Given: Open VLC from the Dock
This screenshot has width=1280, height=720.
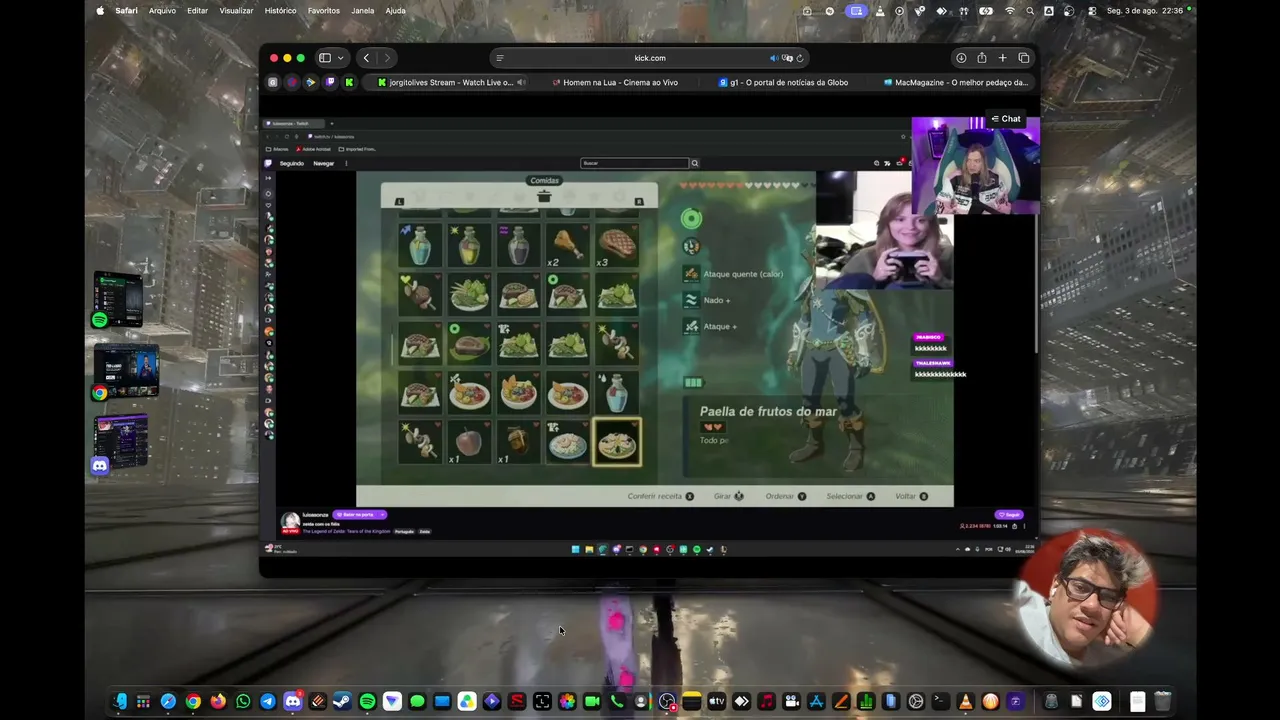Looking at the screenshot, I should (x=965, y=701).
